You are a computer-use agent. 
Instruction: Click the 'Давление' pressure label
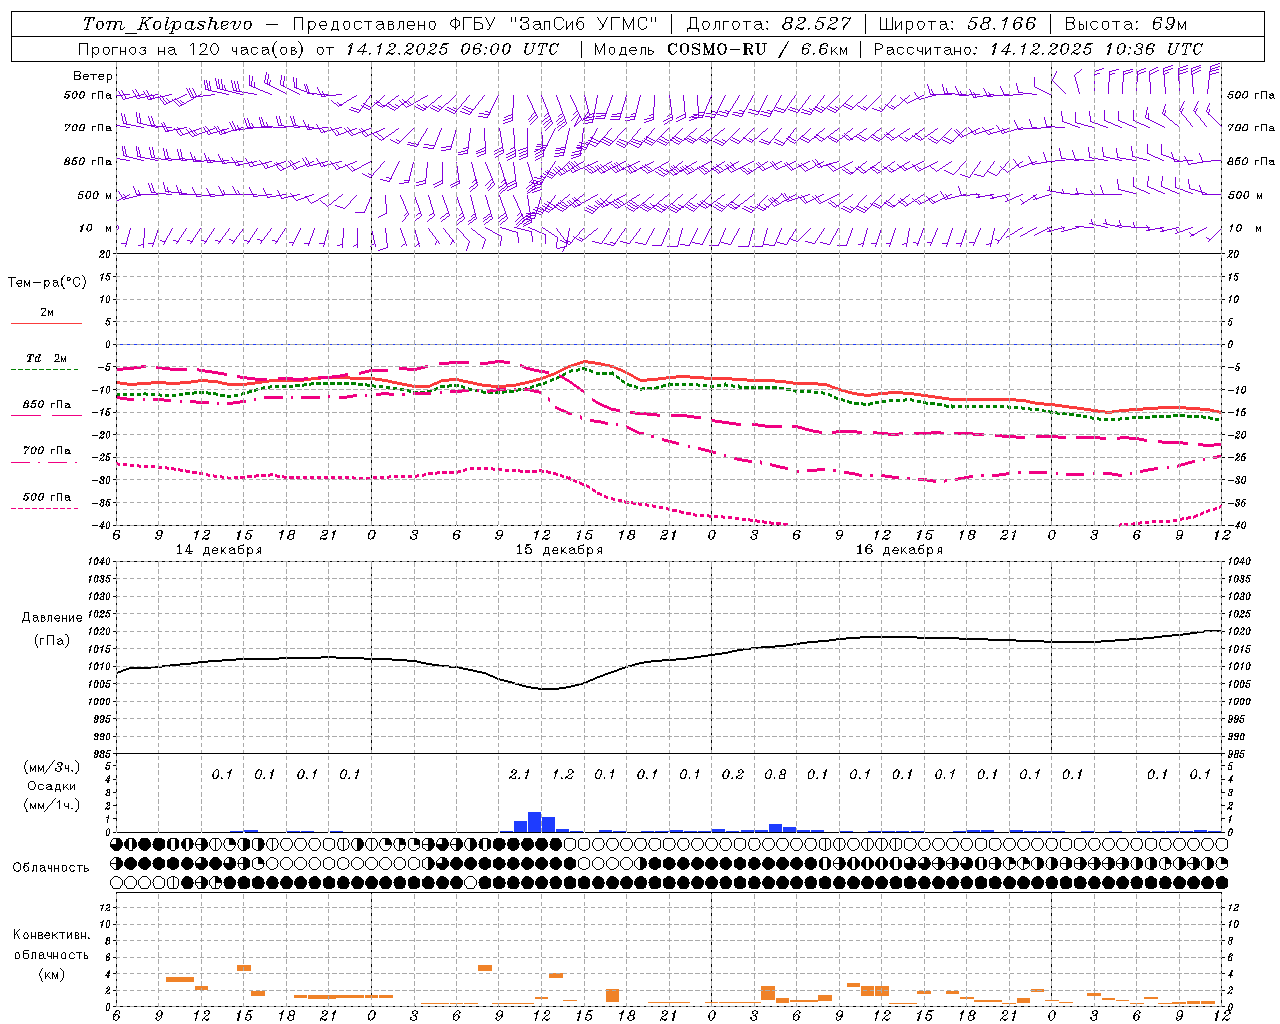tap(52, 618)
